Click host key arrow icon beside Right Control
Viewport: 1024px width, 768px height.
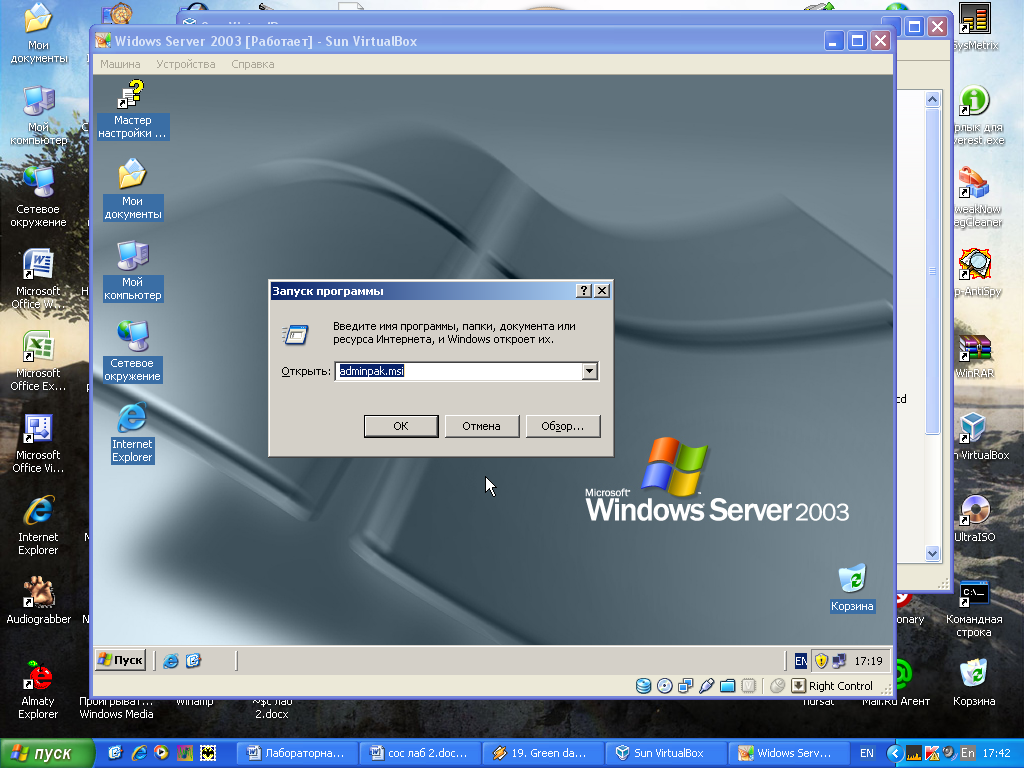coord(798,686)
